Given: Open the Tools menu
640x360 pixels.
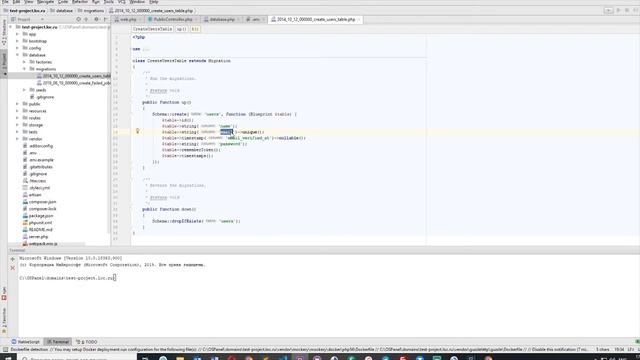Looking at the screenshot, I should [109, 2].
